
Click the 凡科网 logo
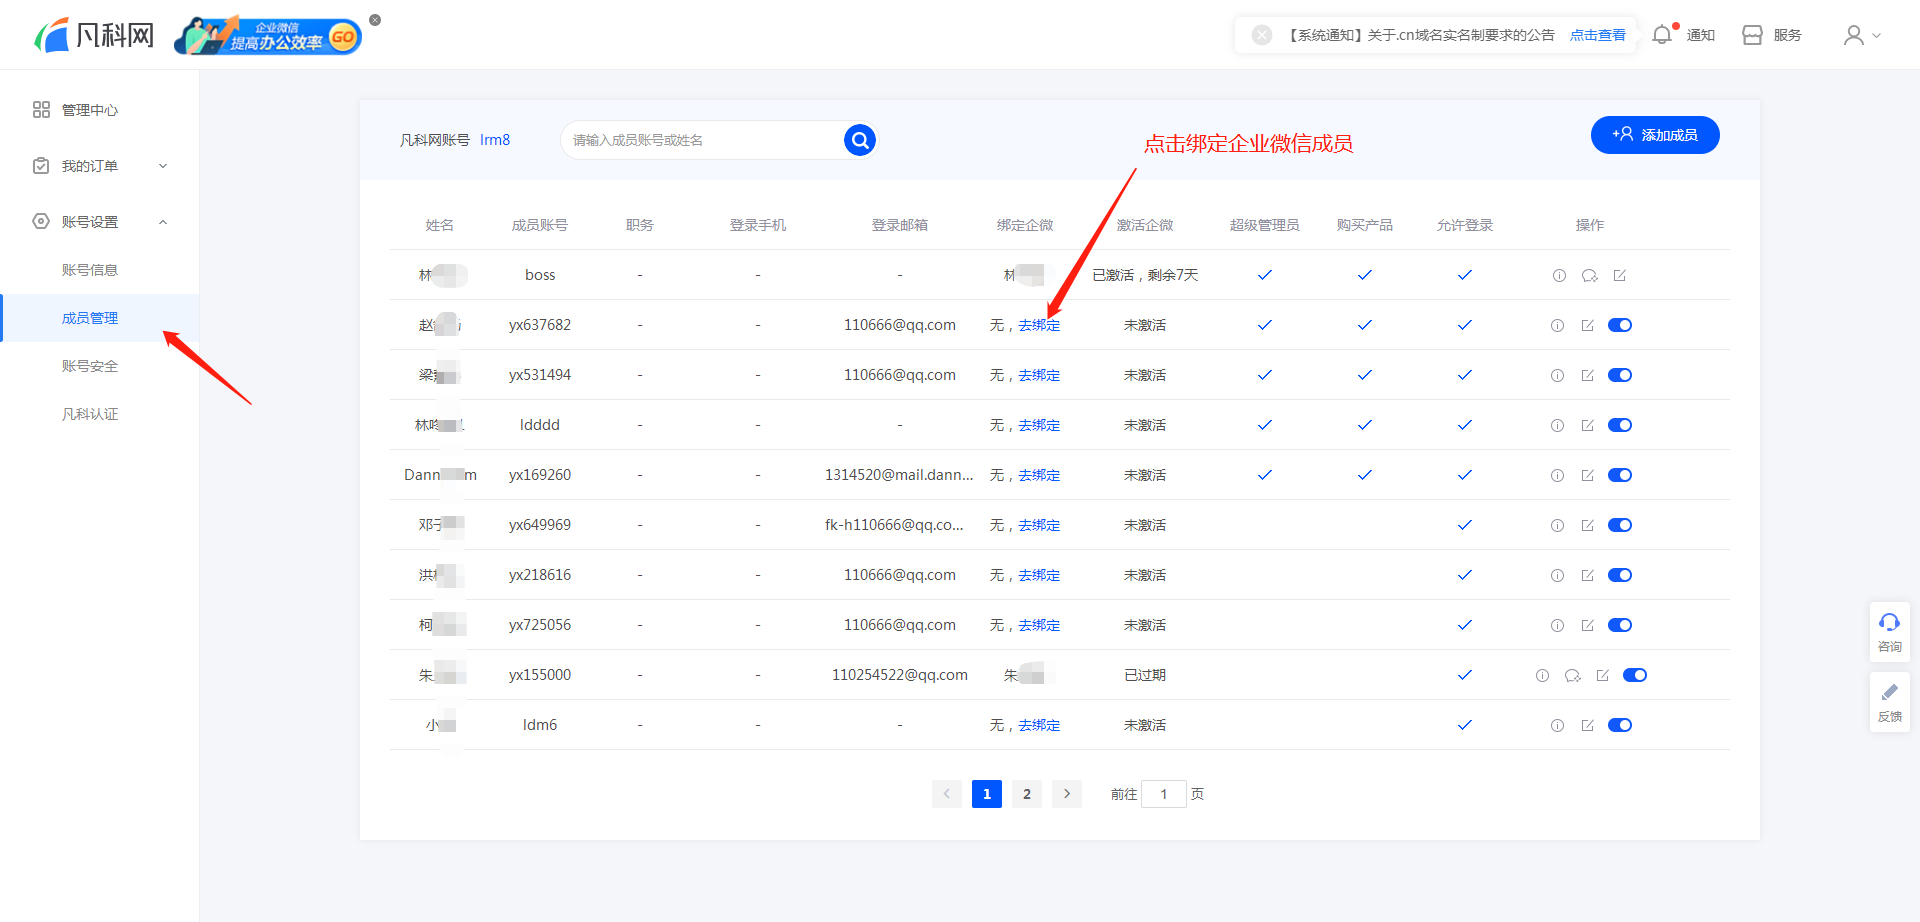point(94,35)
